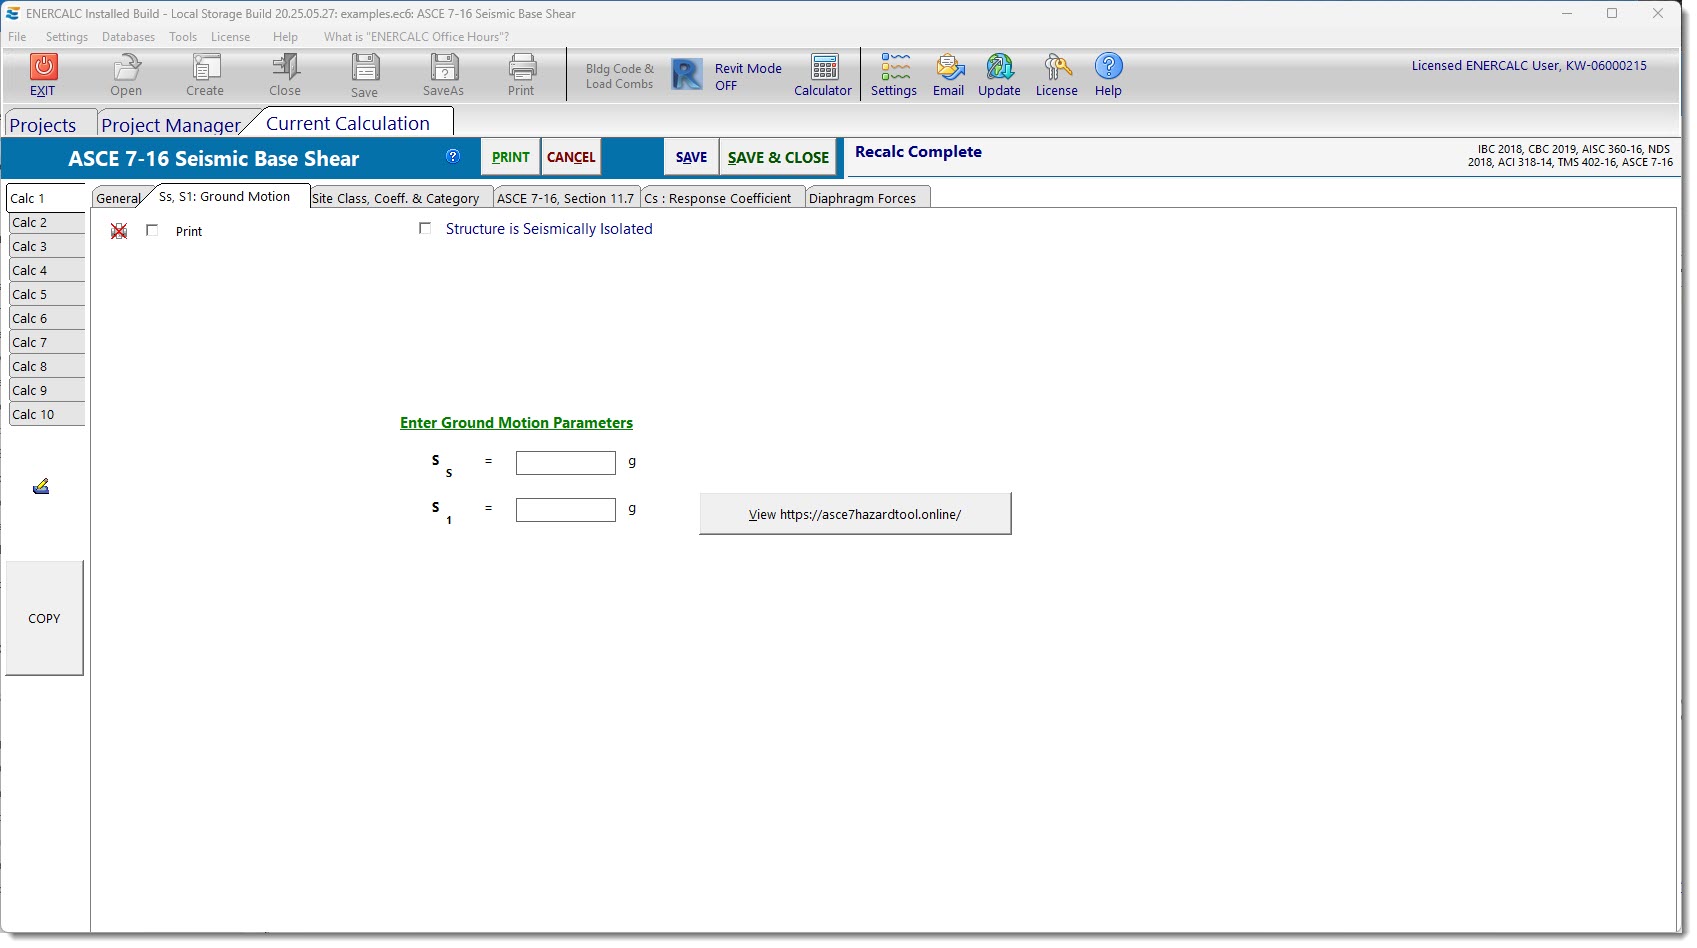Open the Databases menu
Screen dimensions: 1697x948
click(128, 37)
